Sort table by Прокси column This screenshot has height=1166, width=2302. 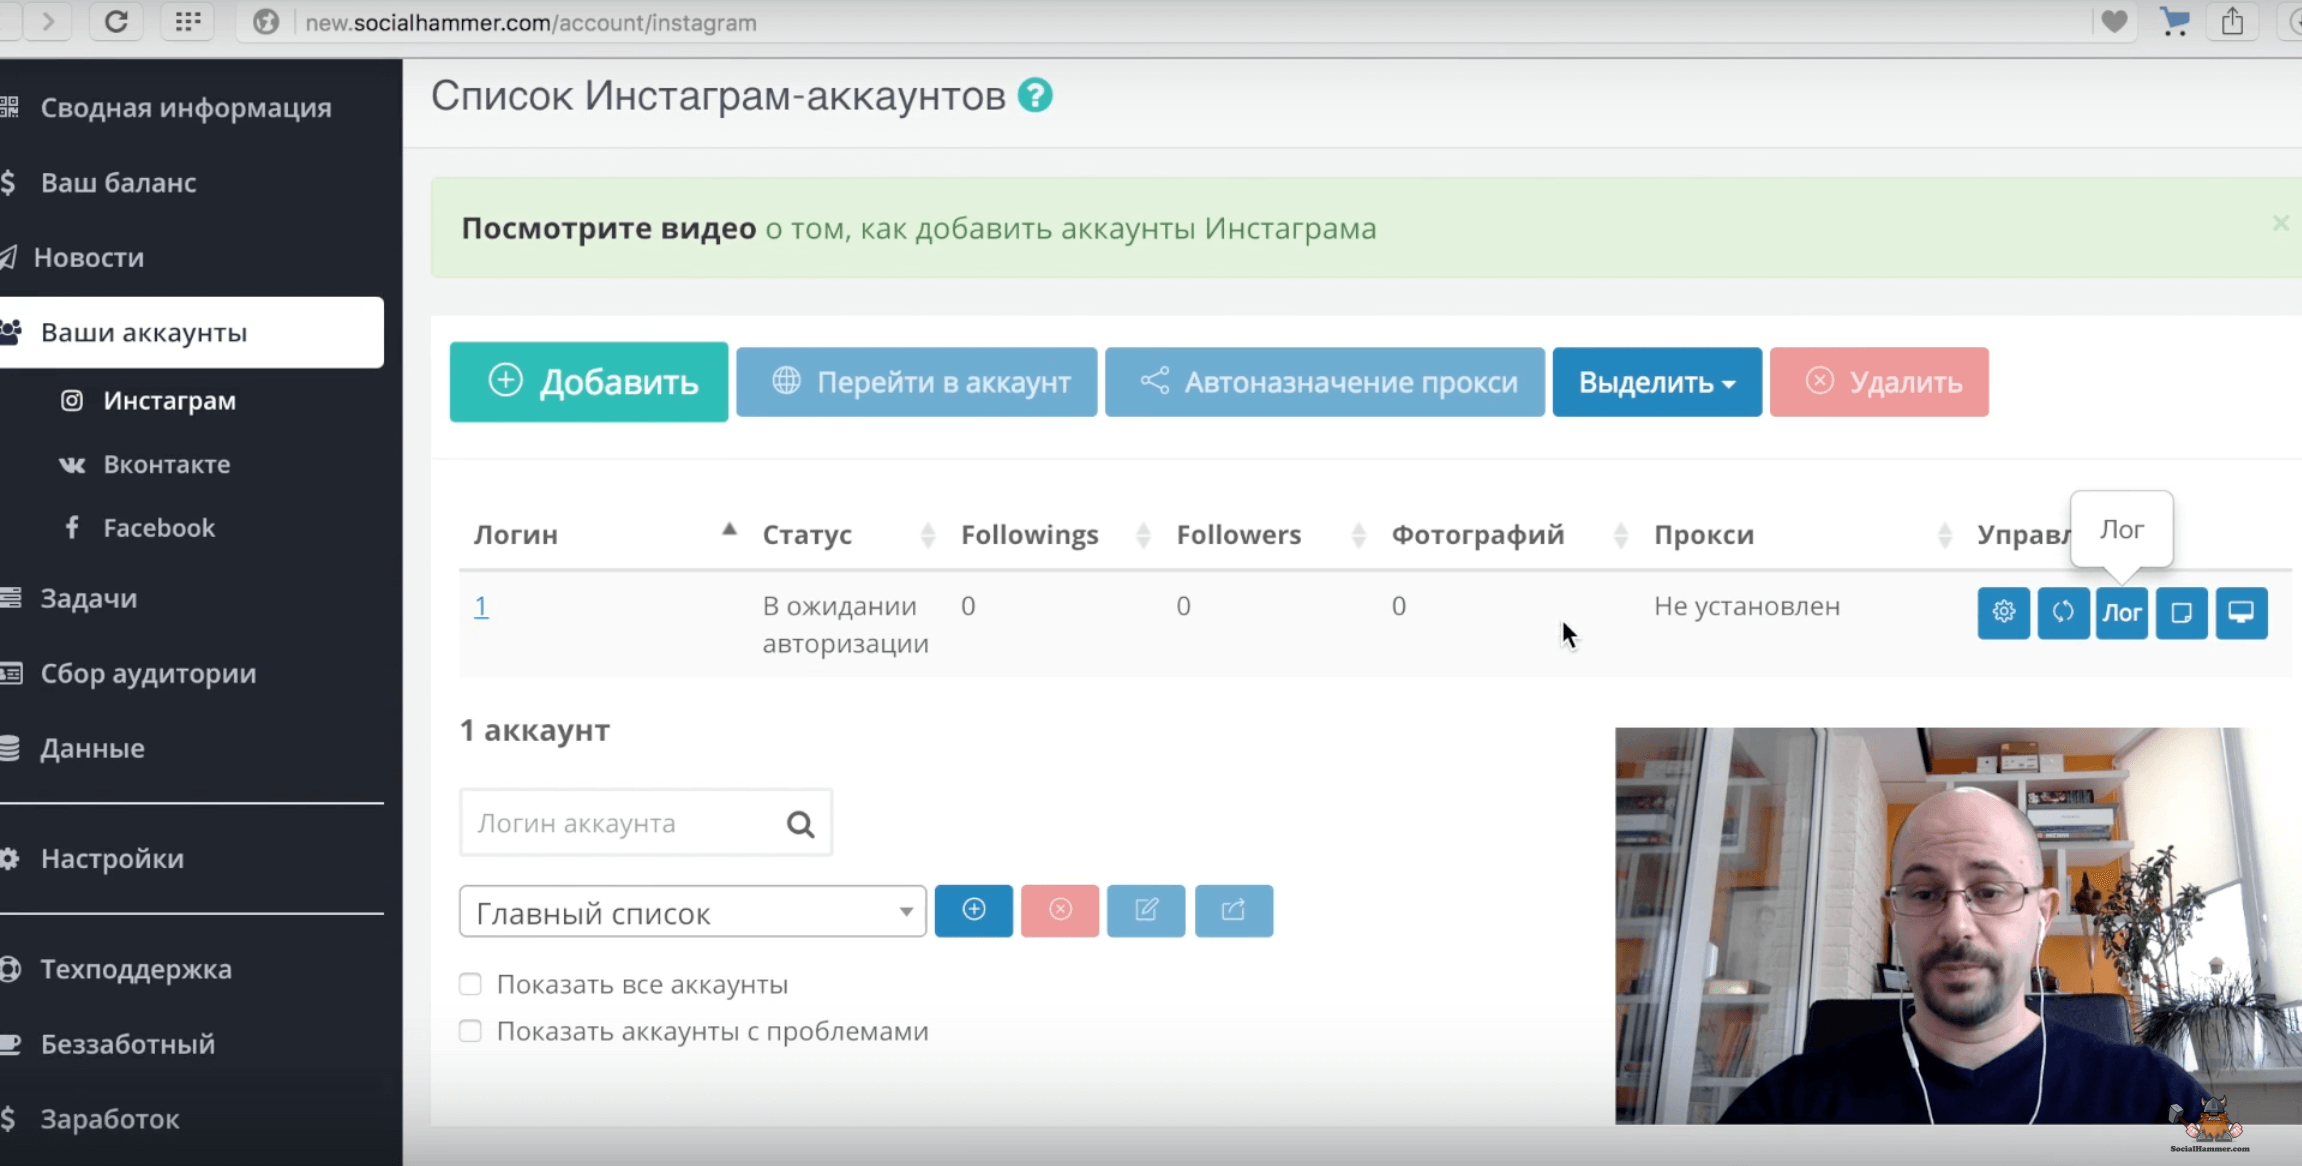coord(1801,534)
